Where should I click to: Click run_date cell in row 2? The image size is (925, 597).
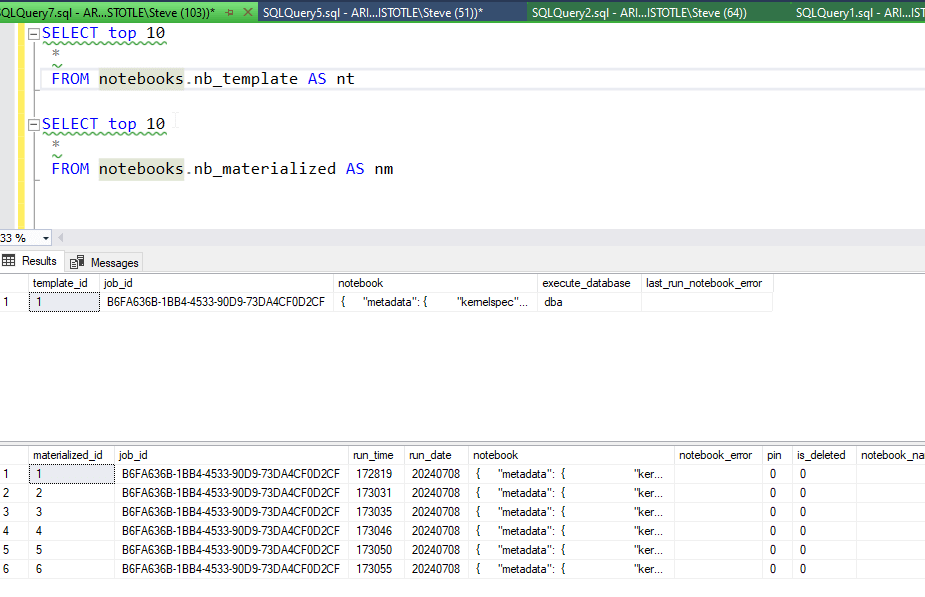tap(437, 493)
